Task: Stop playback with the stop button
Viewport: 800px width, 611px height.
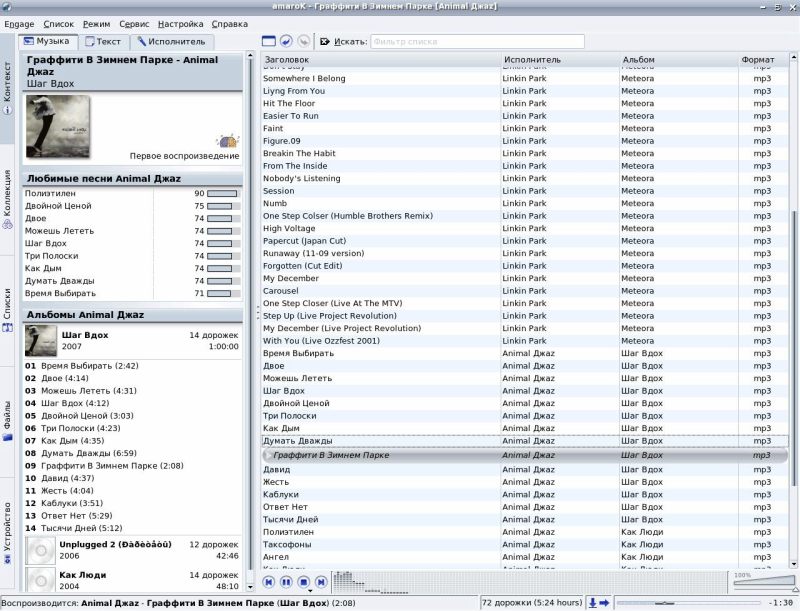Action: point(304,582)
